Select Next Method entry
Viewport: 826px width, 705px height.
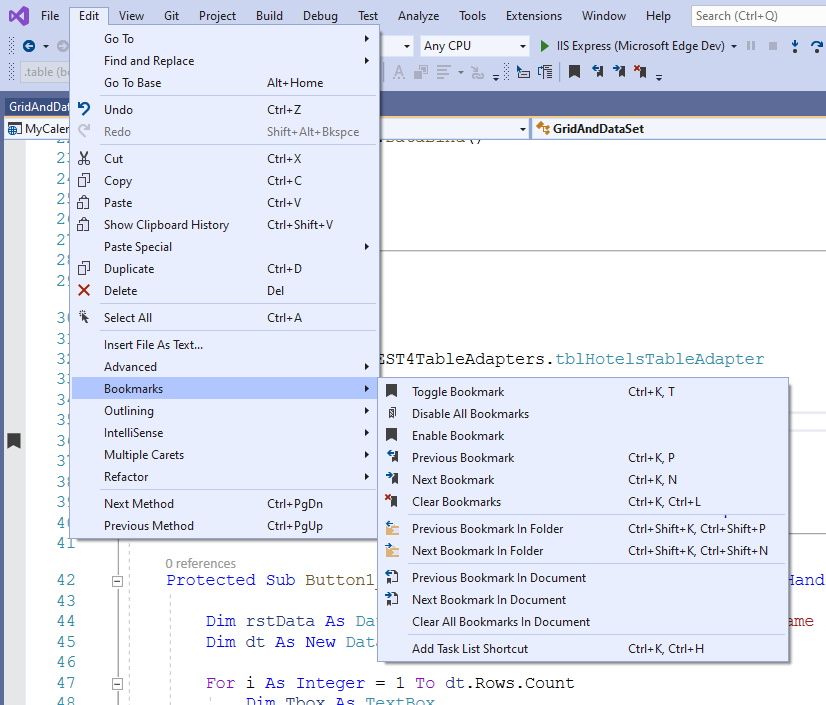coord(225,504)
